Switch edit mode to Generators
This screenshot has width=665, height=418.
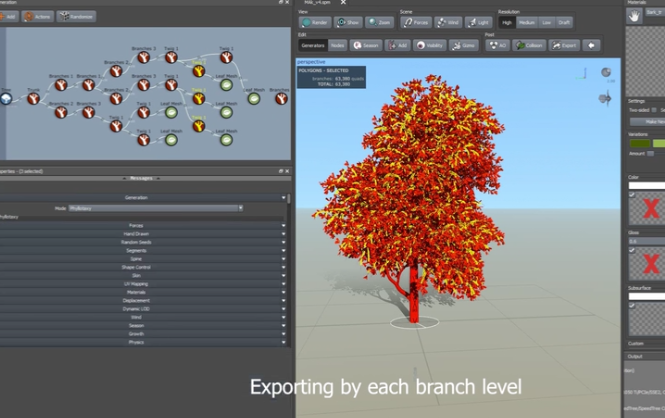tap(313, 45)
